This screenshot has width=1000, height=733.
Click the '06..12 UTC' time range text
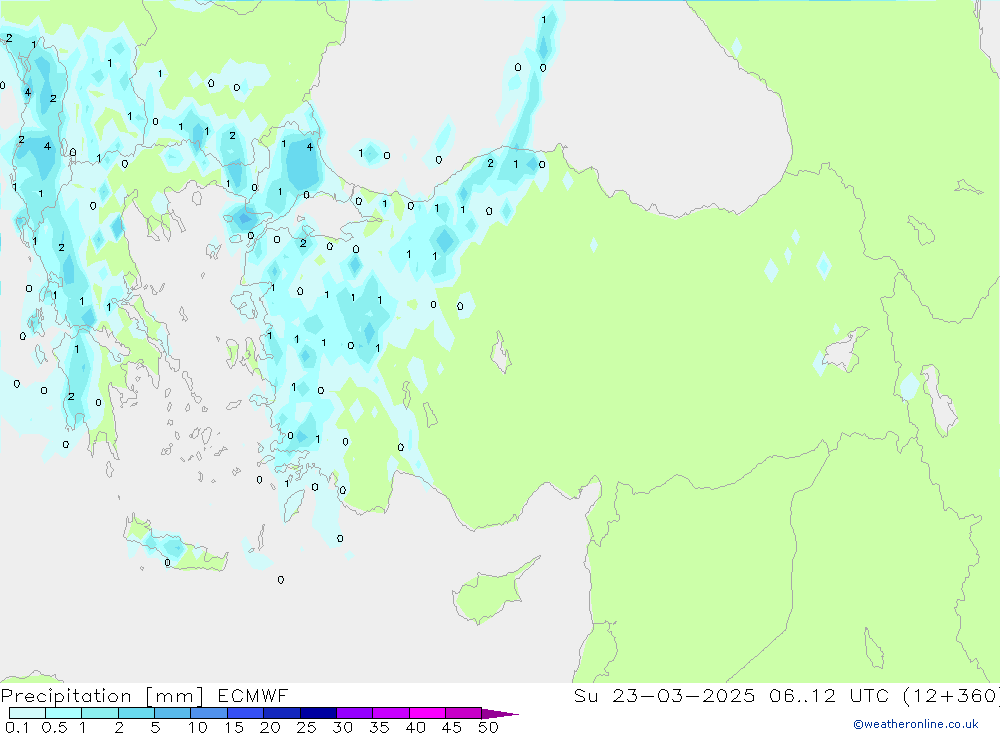coord(829,695)
